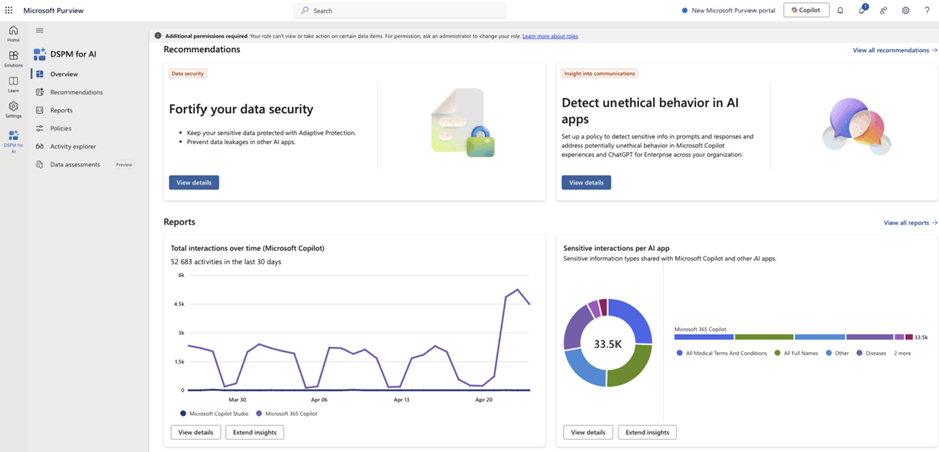Open Solutions in left rail
The image size is (939, 452).
pyautogui.click(x=13, y=59)
